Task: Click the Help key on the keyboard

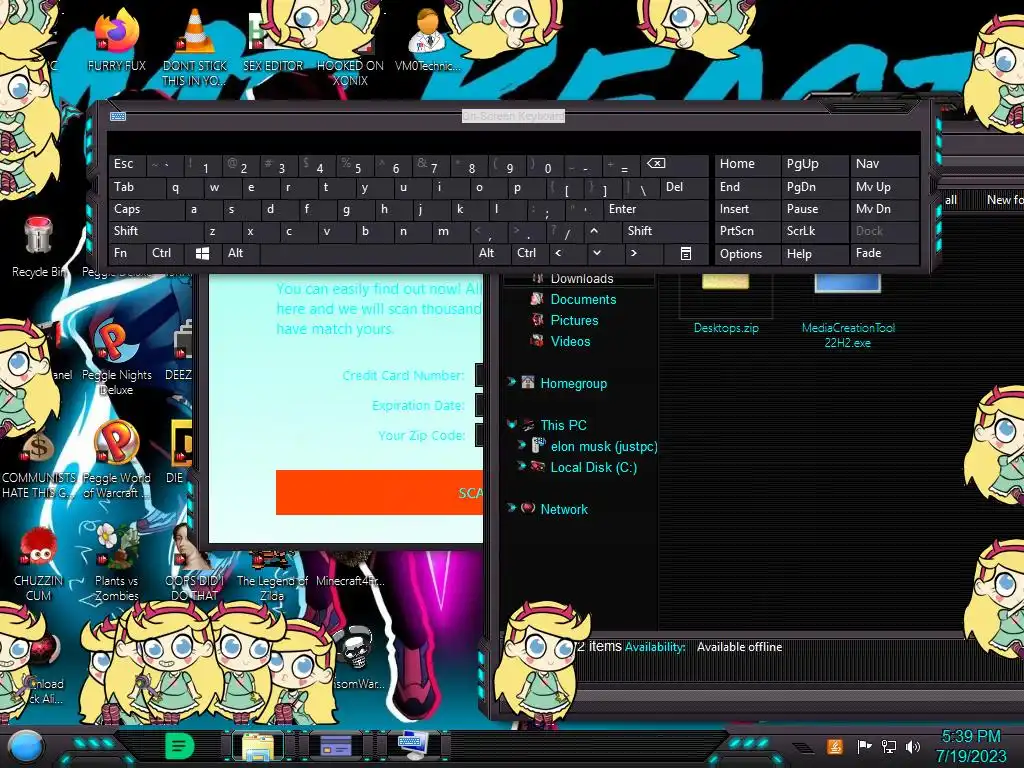Action: [814, 253]
